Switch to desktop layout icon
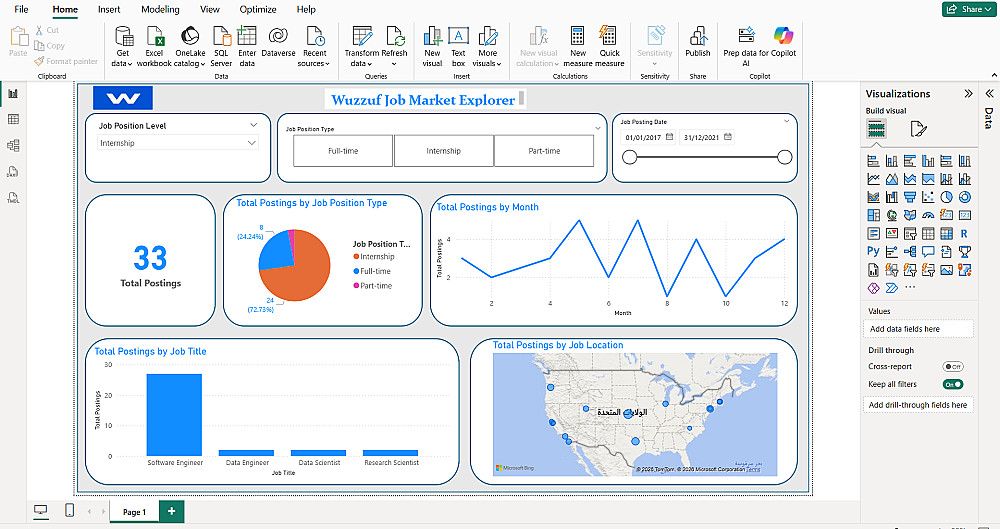 41,510
